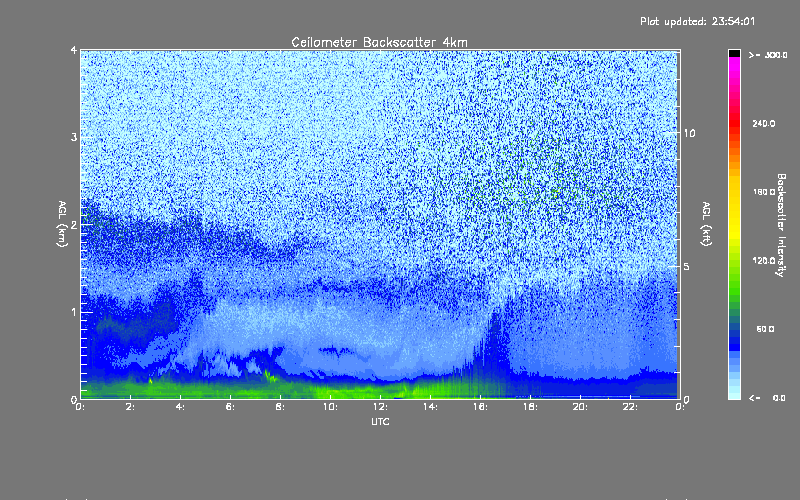Click the '14:' time tick label
Image resolution: width=800 pixels, height=500 pixels.
point(430,407)
